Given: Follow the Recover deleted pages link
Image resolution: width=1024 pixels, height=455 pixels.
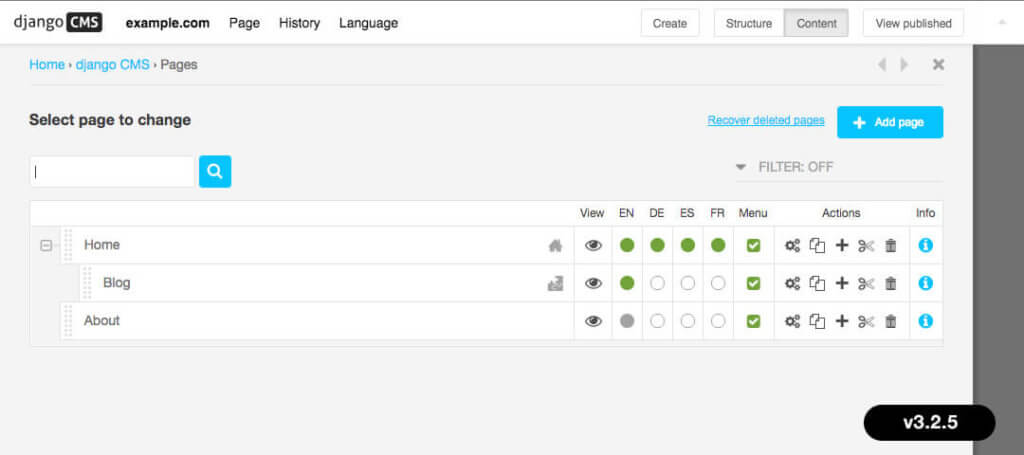Looking at the screenshot, I should point(766,120).
